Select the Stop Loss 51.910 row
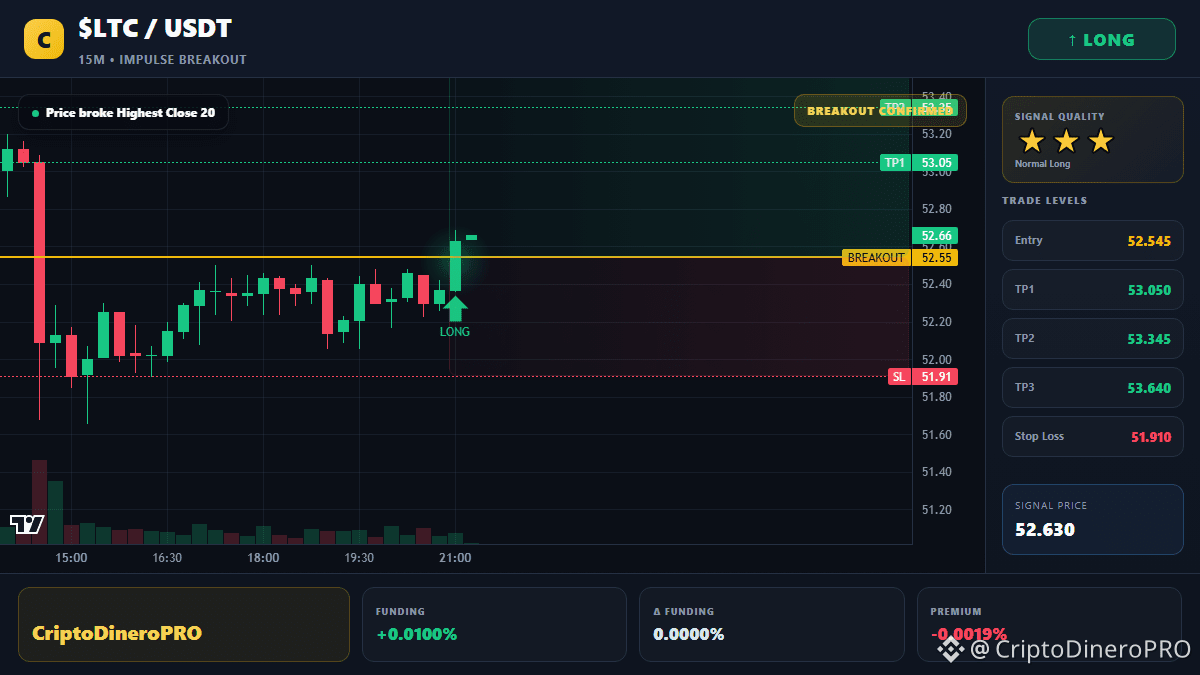 1092,437
